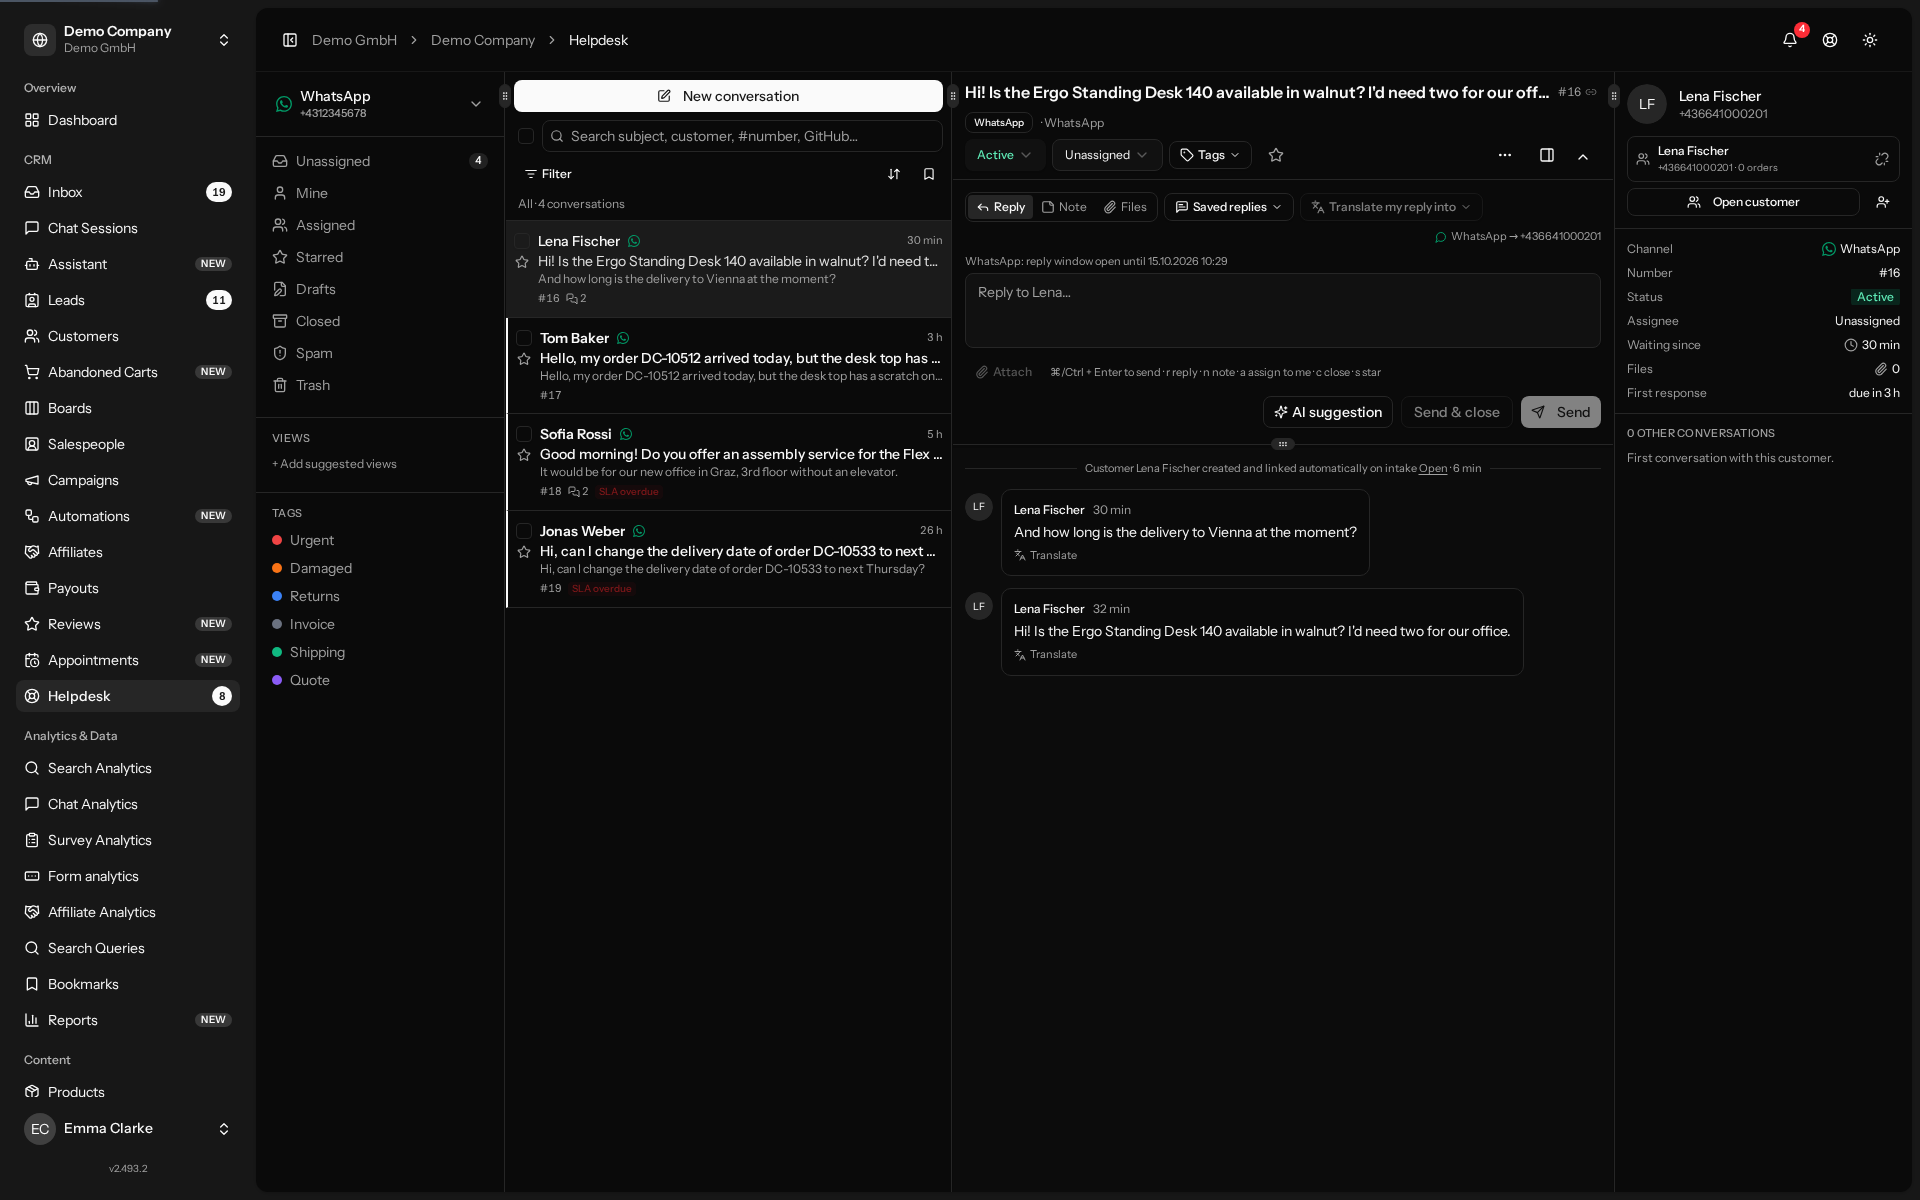The image size is (1920, 1200).
Task: Star Jonas Weber's conversation
Action: [x=524, y=551]
